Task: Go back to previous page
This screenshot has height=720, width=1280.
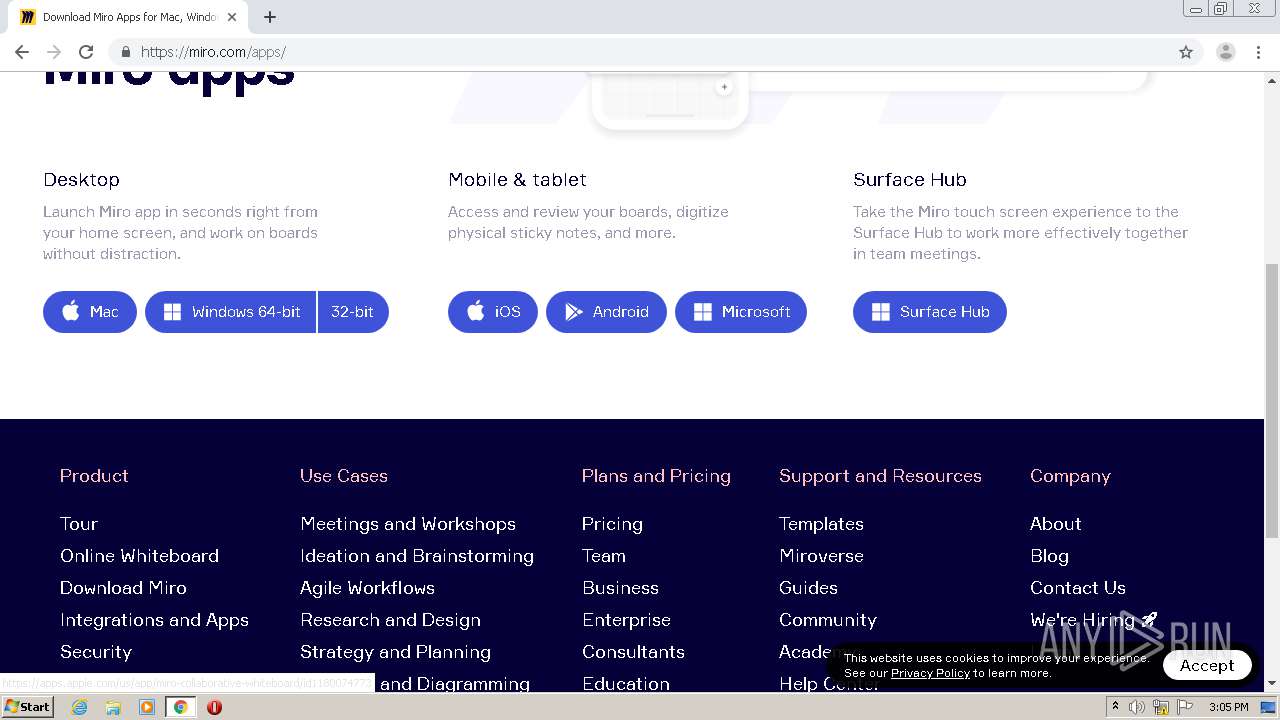Action: tap(22, 52)
